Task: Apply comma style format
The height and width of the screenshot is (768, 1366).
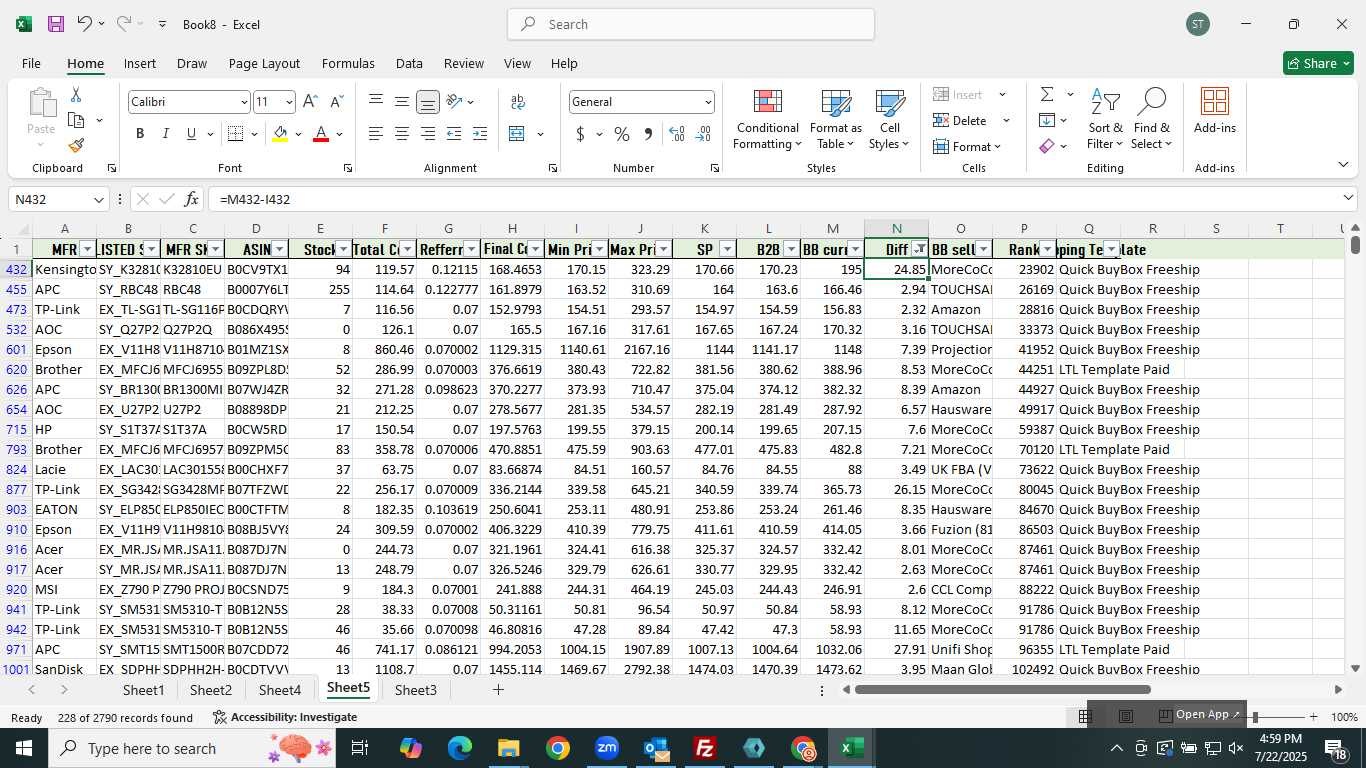Action: coord(647,134)
